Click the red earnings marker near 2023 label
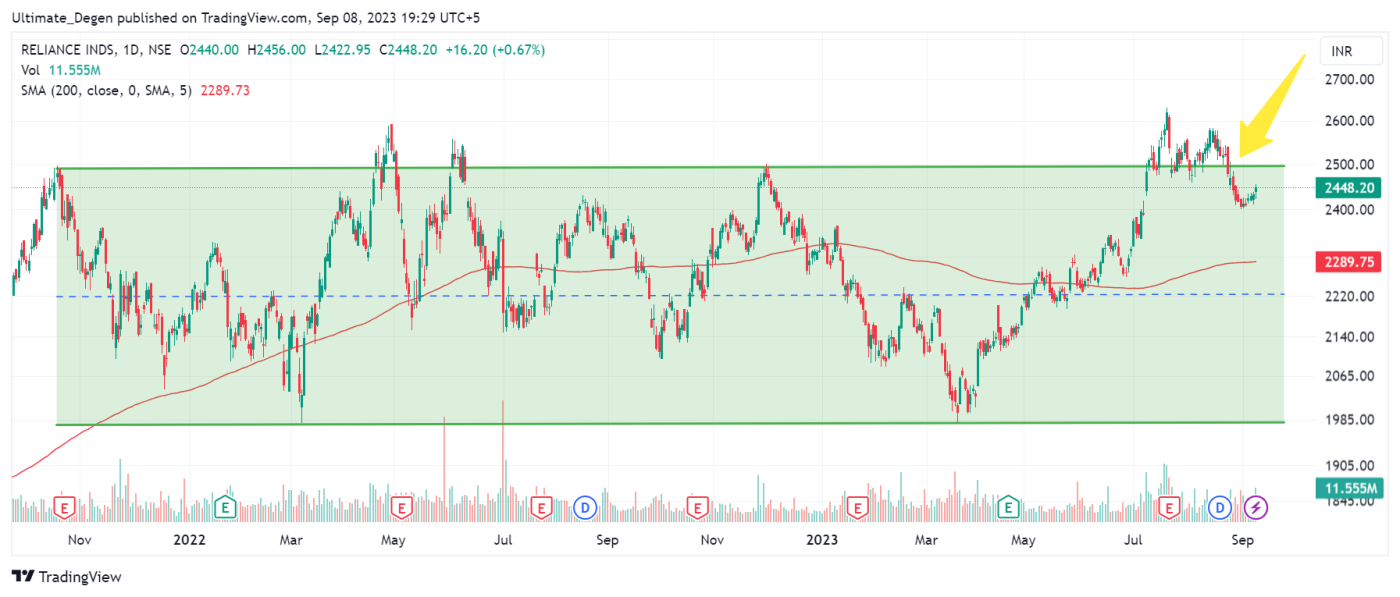The width and height of the screenshot is (1400, 597). [857, 508]
